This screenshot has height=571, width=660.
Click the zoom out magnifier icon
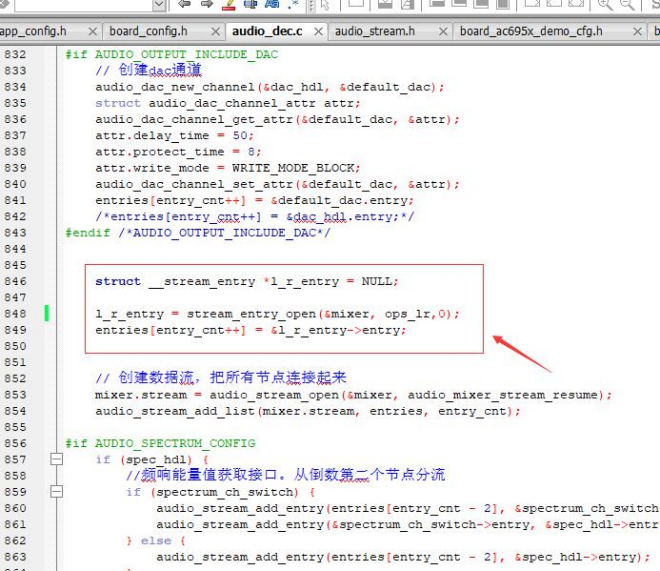[627, 4]
